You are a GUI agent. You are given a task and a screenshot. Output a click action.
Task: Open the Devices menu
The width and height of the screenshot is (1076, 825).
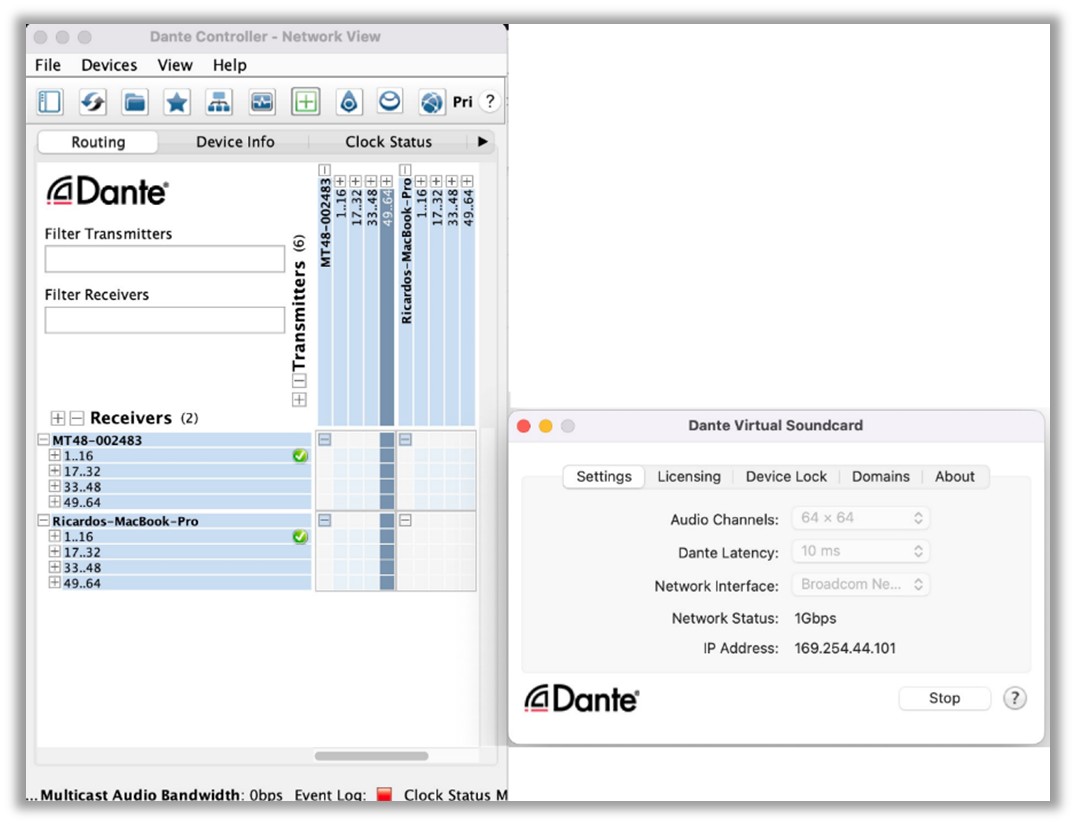click(x=109, y=65)
